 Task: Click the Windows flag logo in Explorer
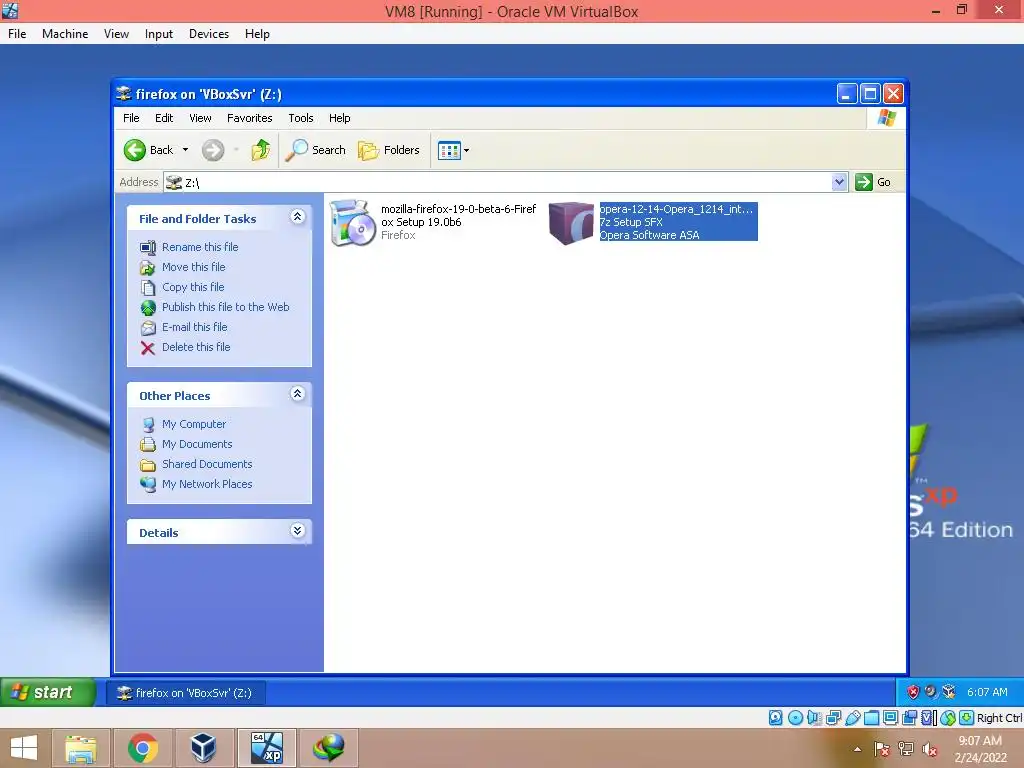(886, 118)
